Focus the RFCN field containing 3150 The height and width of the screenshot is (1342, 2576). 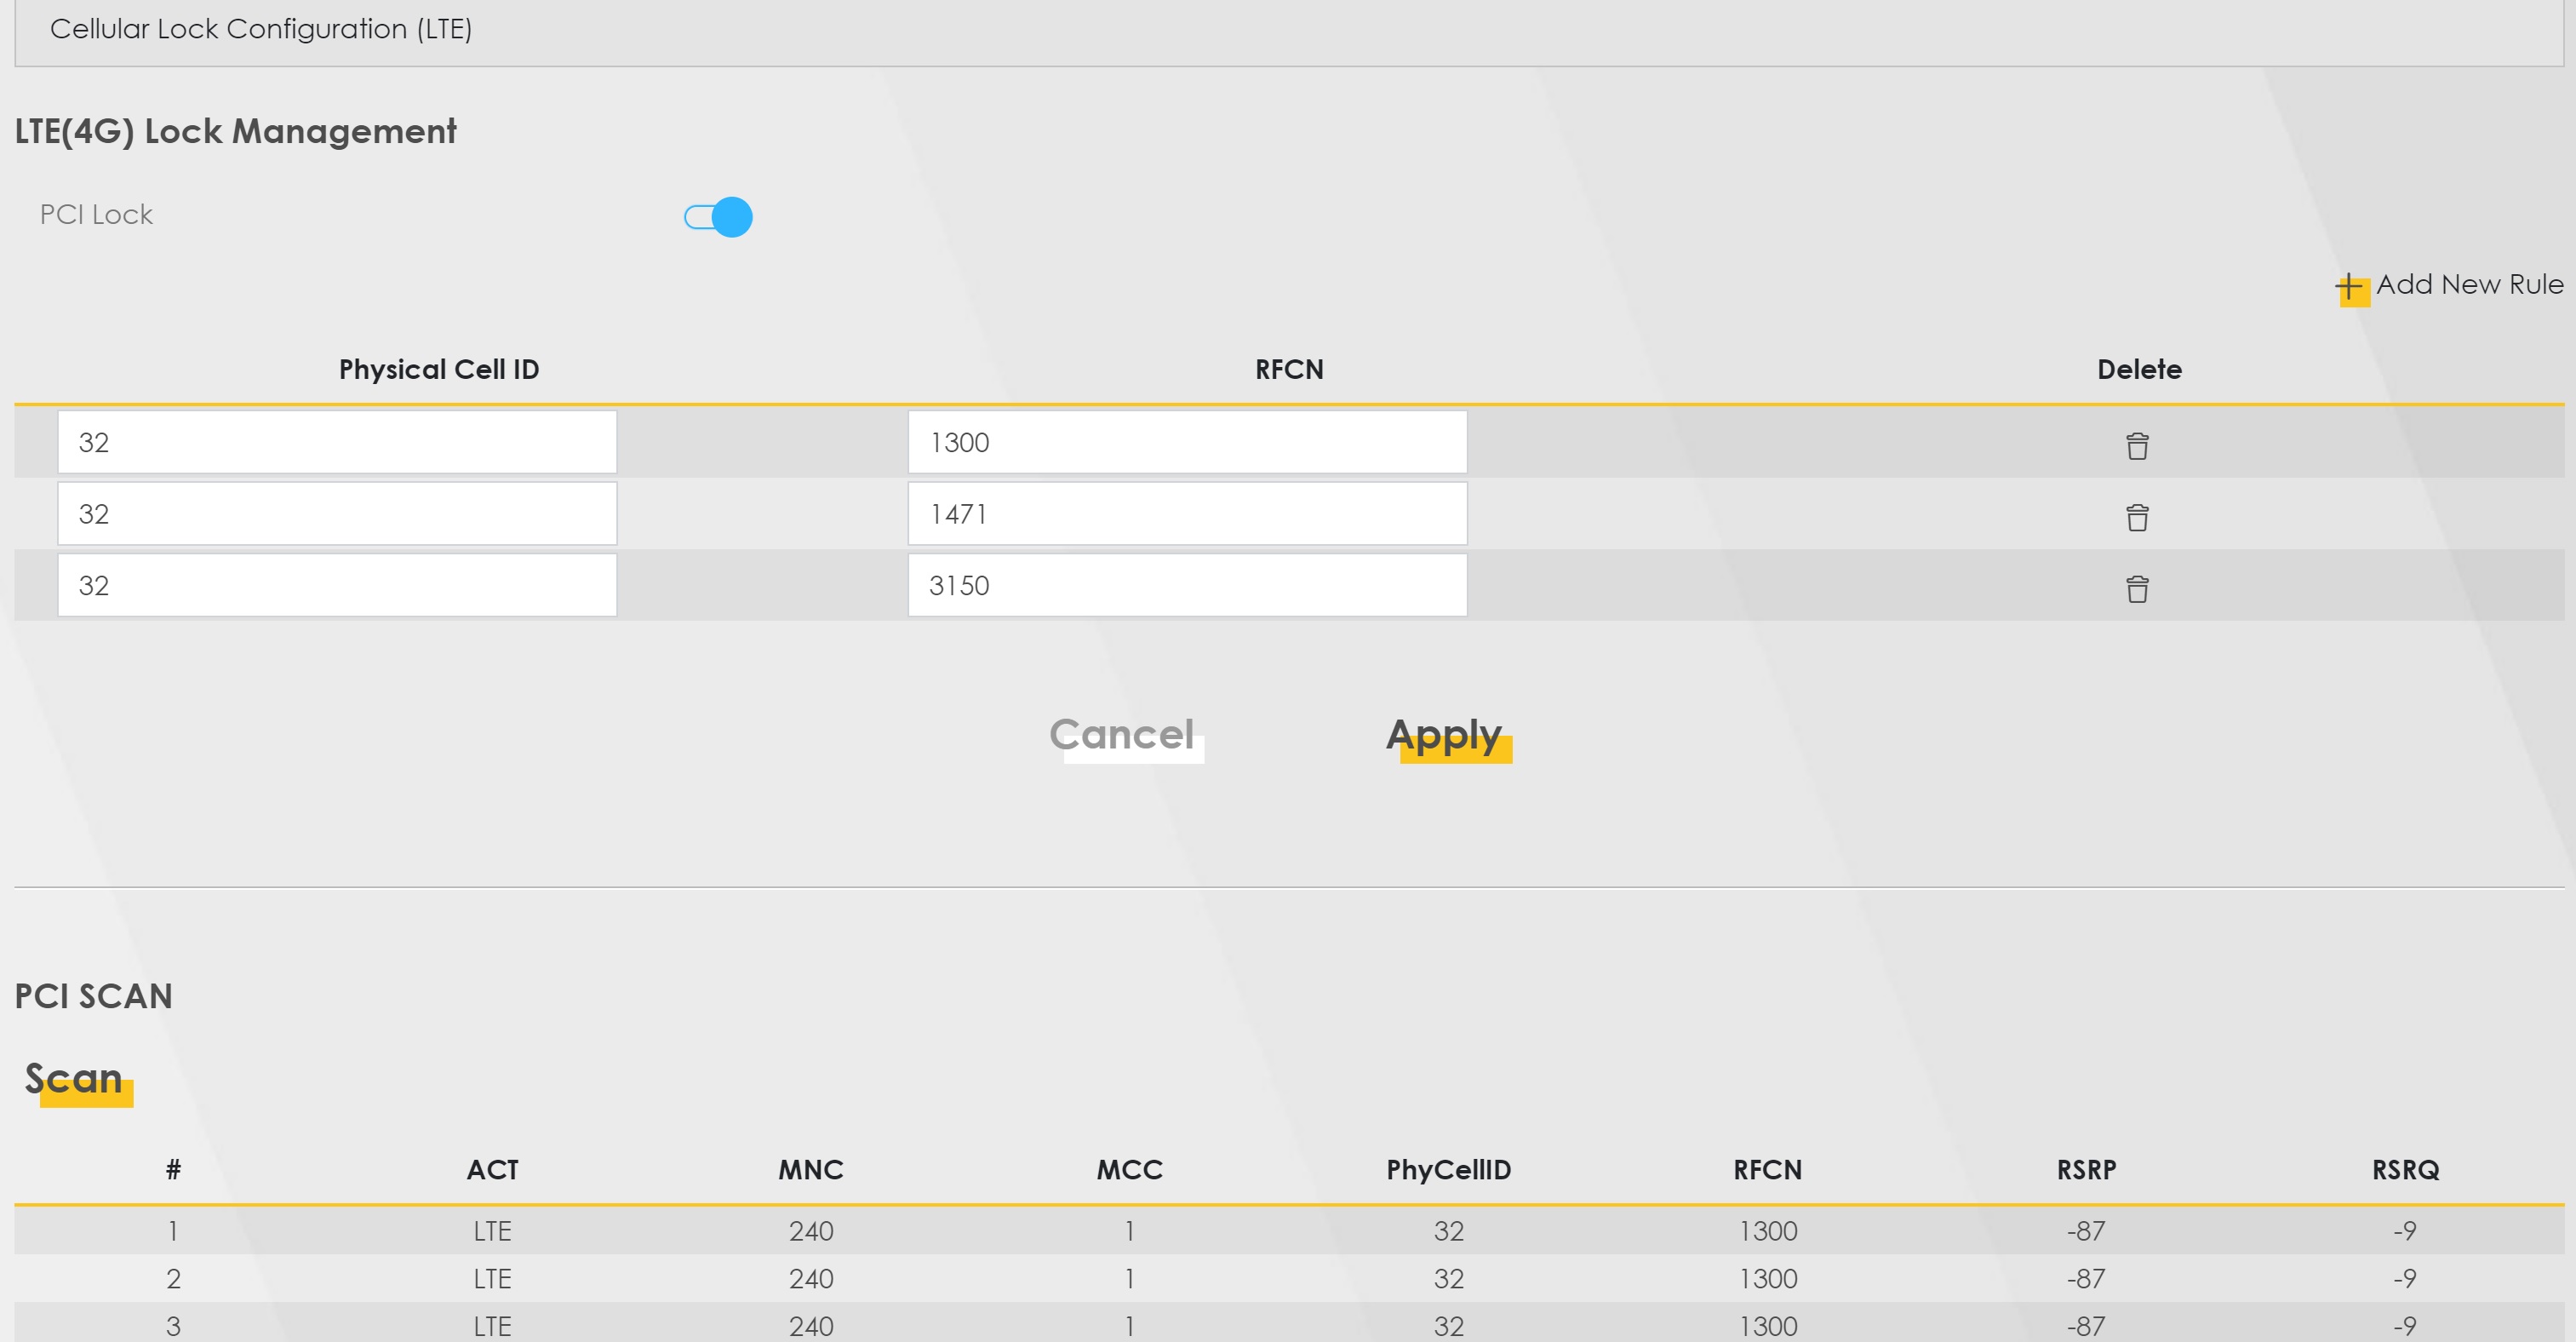click(1187, 586)
